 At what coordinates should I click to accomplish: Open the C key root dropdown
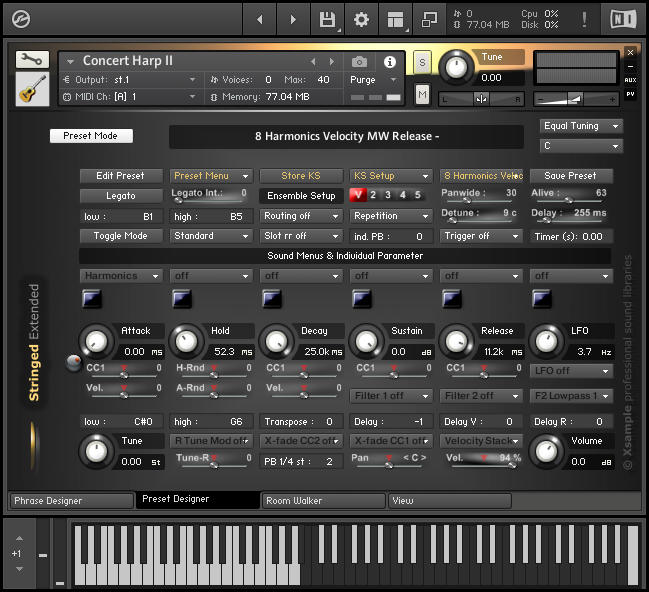[581, 146]
